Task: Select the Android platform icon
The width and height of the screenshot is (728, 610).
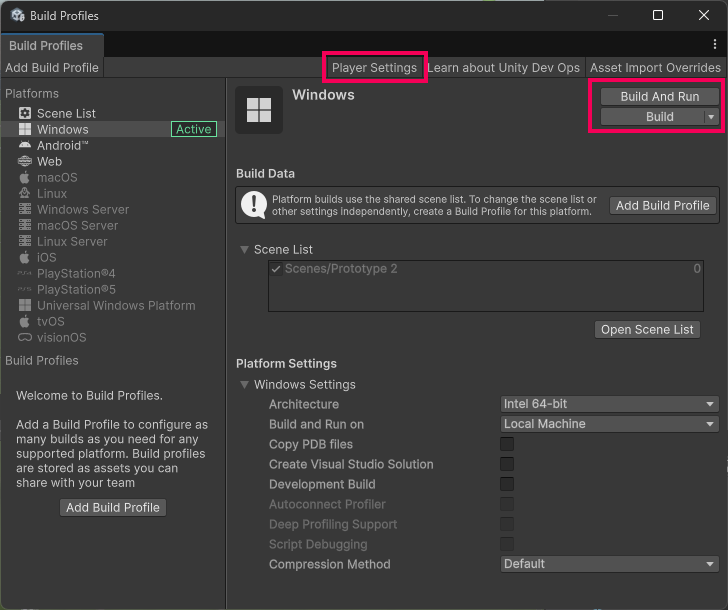Action: coord(25,146)
